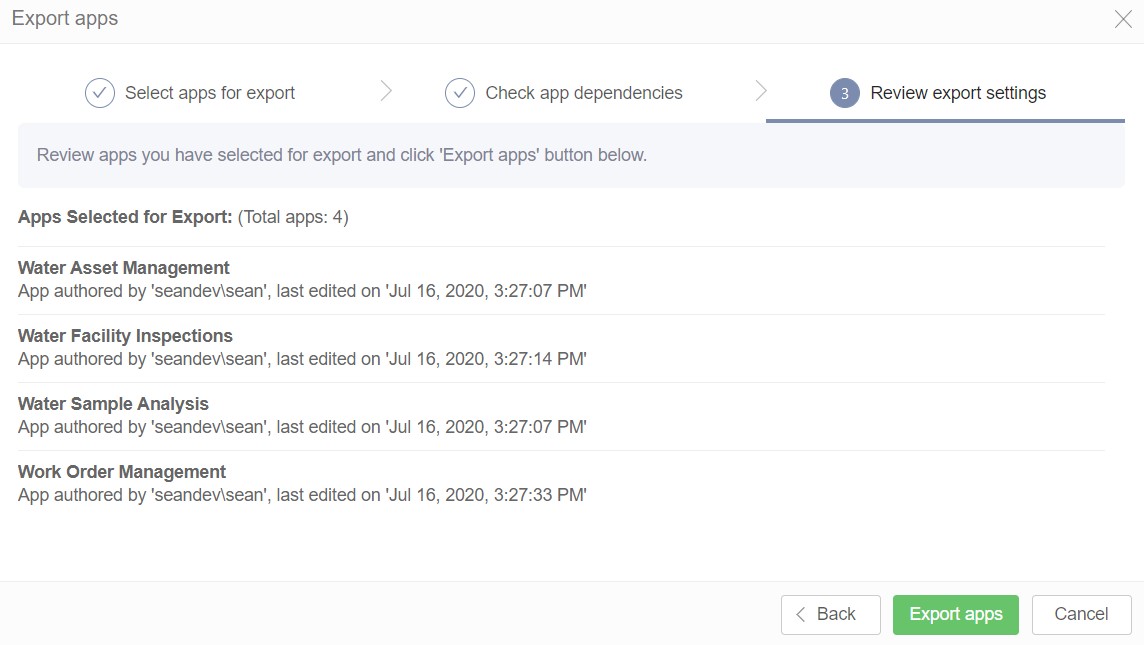
Task: Click the Export apps dialog title
Action: coord(65,19)
